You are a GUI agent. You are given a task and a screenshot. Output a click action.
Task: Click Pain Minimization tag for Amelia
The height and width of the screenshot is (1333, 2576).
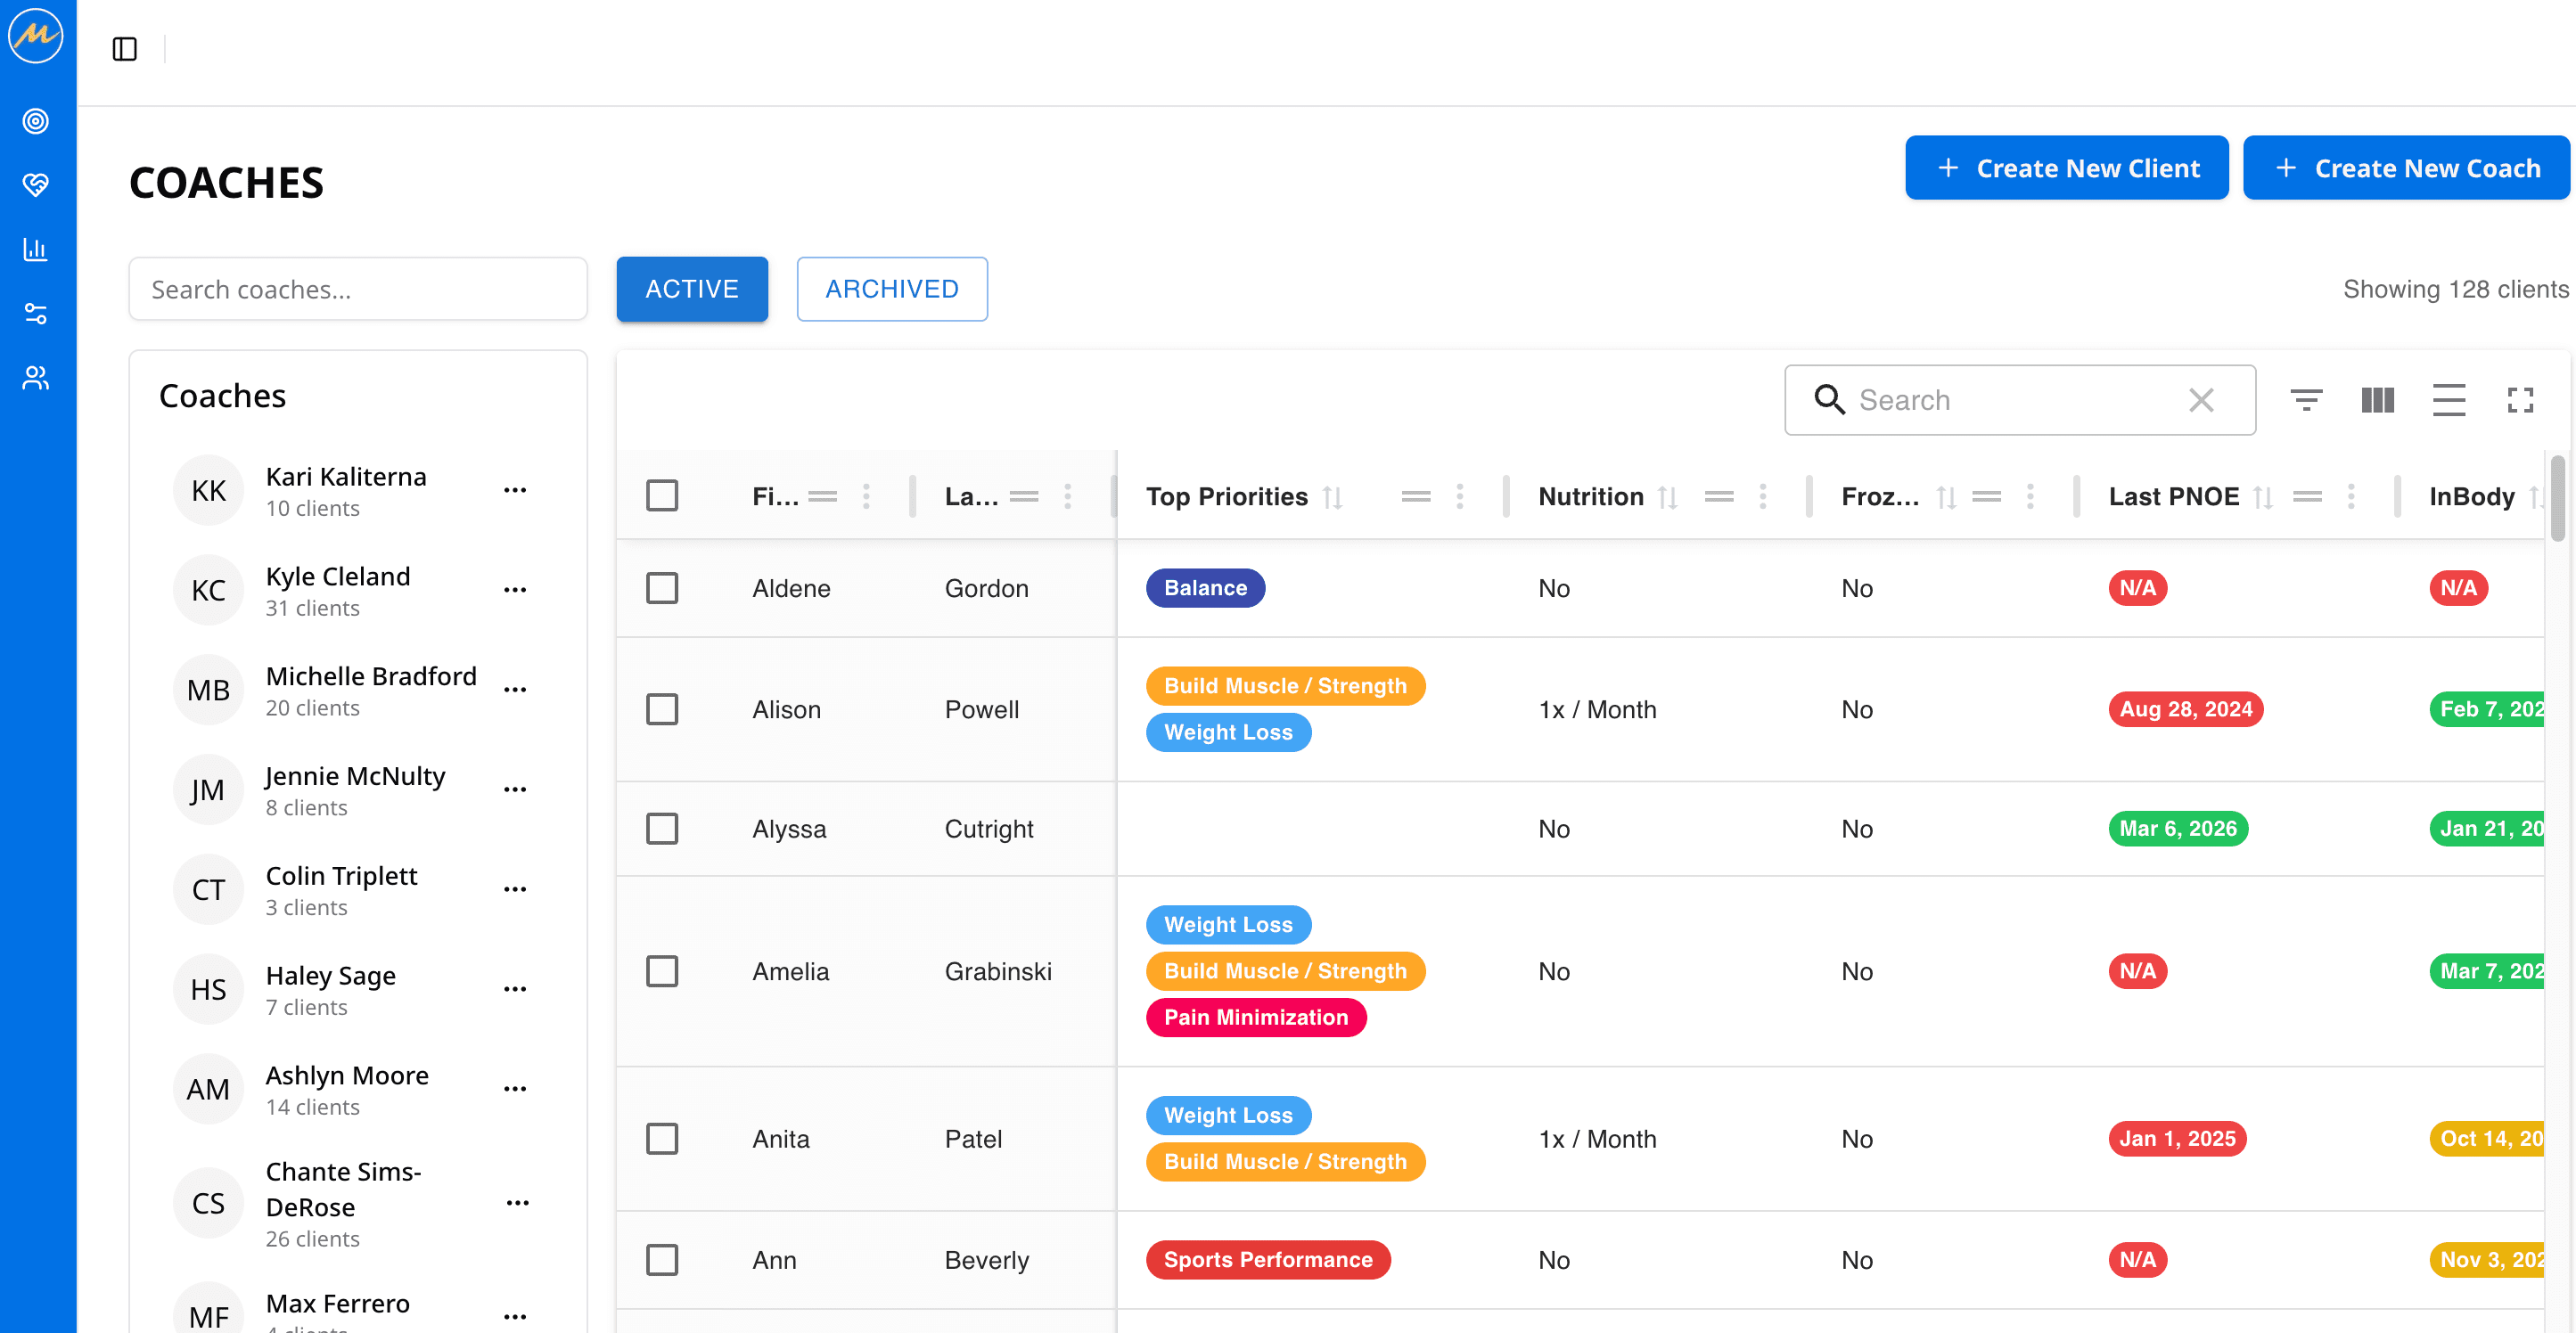[1256, 1017]
